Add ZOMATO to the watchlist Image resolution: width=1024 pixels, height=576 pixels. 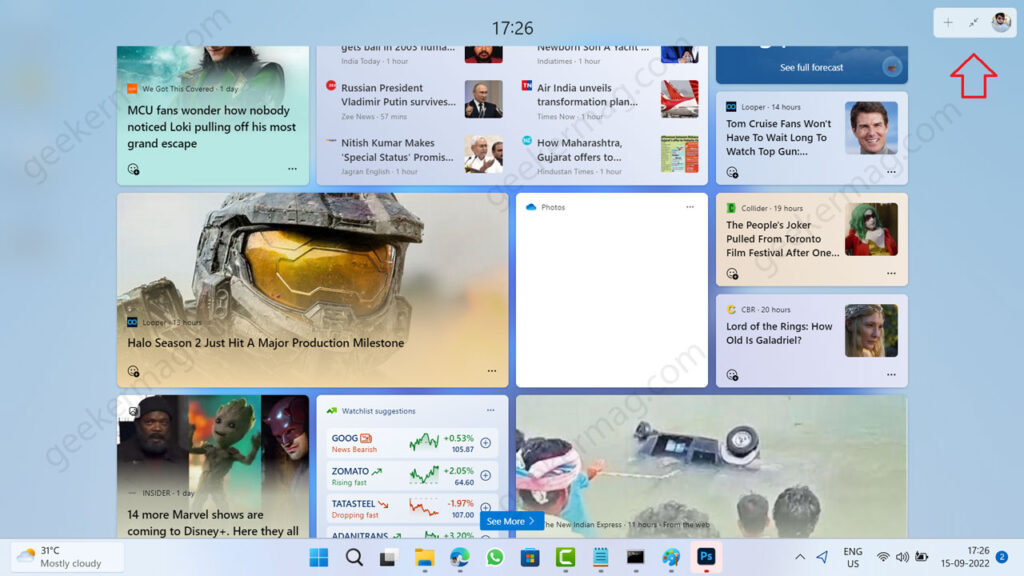pyautogui.click(x=485, y=475)
